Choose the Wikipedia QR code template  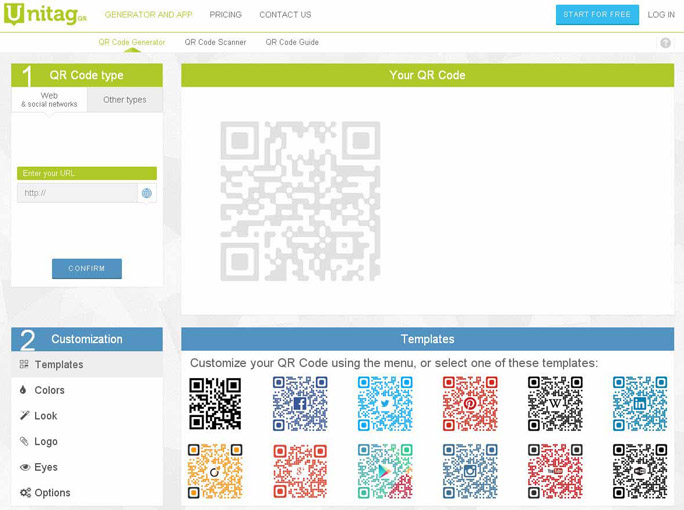pos(555,404)
